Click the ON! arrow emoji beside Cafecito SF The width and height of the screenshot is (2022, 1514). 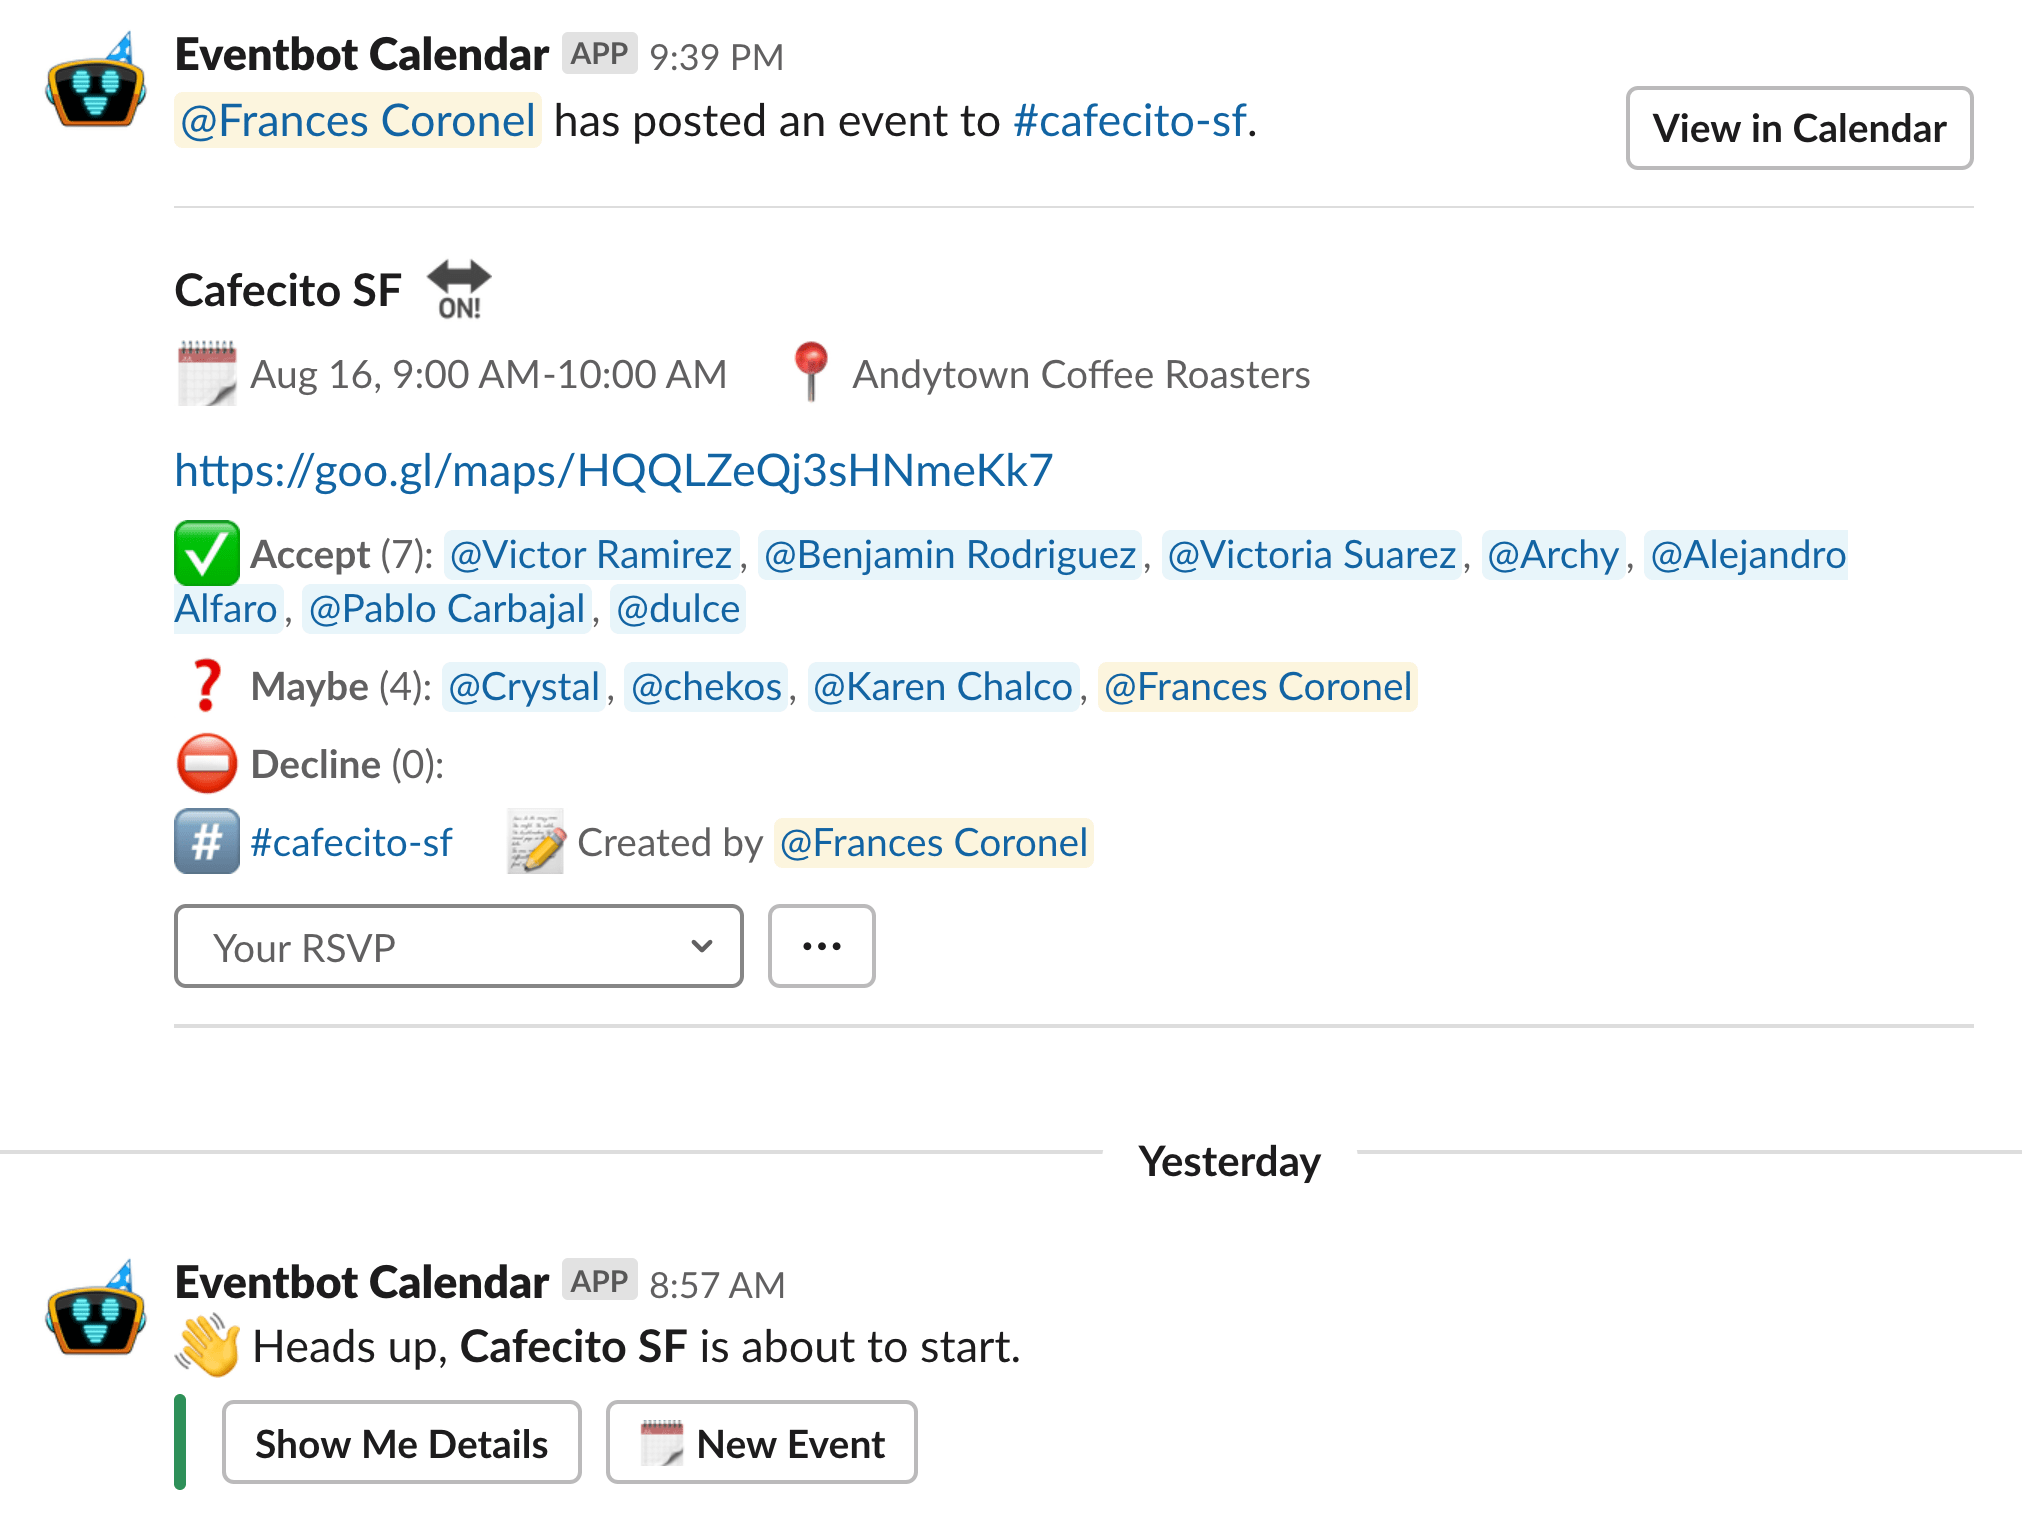pyautogui.click(x=459, y=290)
